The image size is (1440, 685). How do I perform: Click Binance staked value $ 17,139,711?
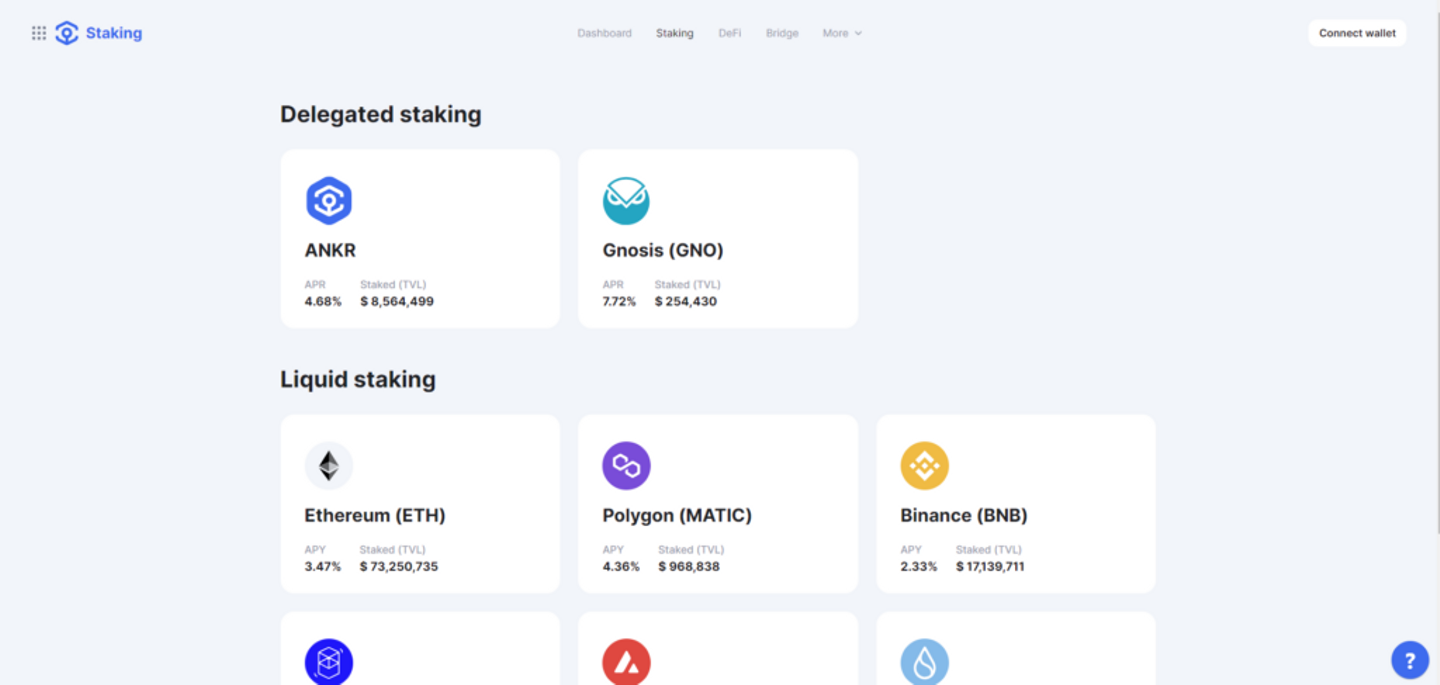tap(990, 566)
